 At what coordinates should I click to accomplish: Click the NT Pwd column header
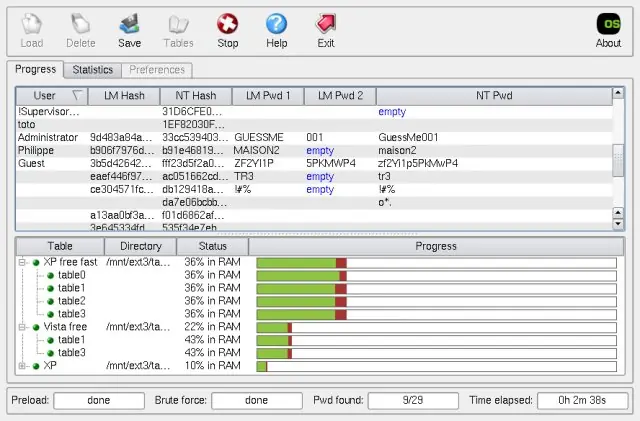(494, 96)
